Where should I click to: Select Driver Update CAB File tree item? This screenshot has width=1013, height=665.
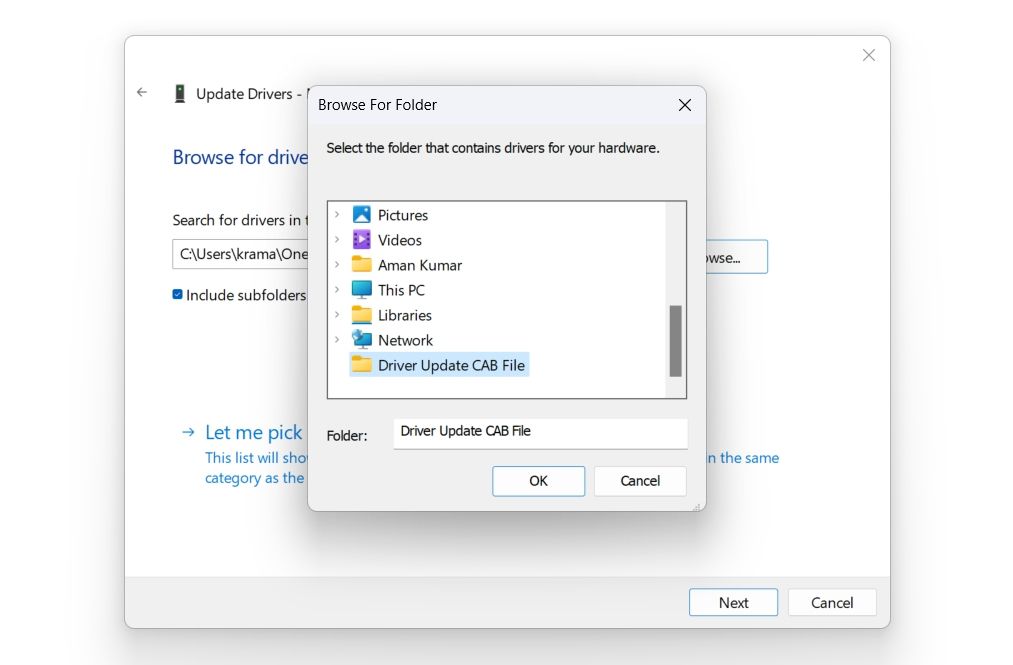(439, 364)
